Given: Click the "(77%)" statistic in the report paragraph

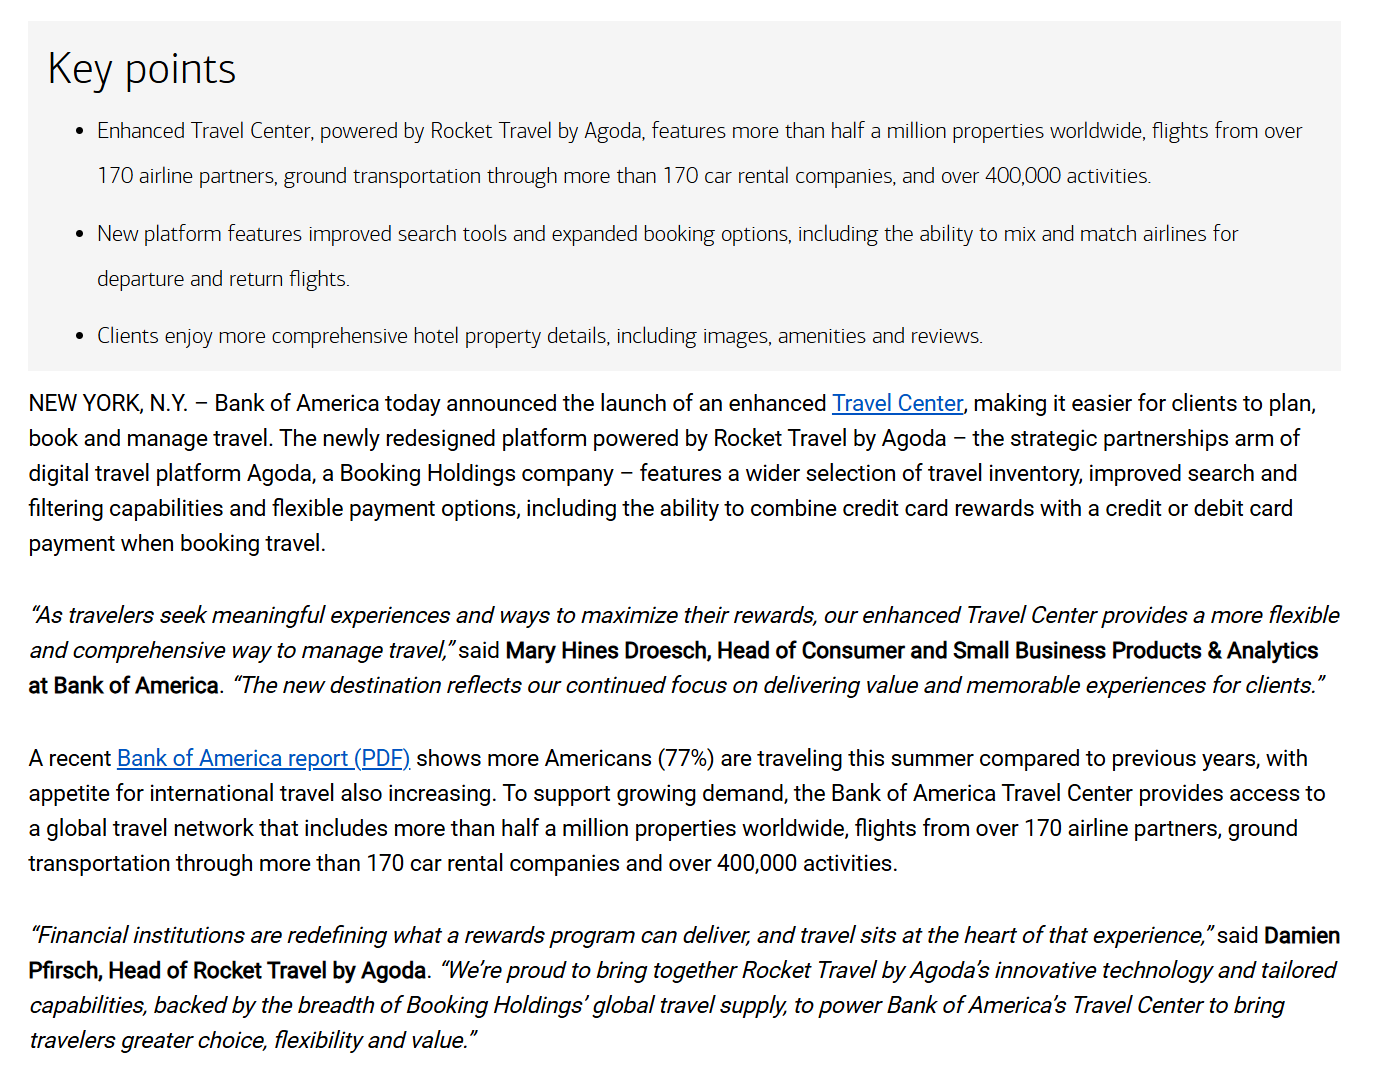Looking at the screenshot, I should point(686,758).
